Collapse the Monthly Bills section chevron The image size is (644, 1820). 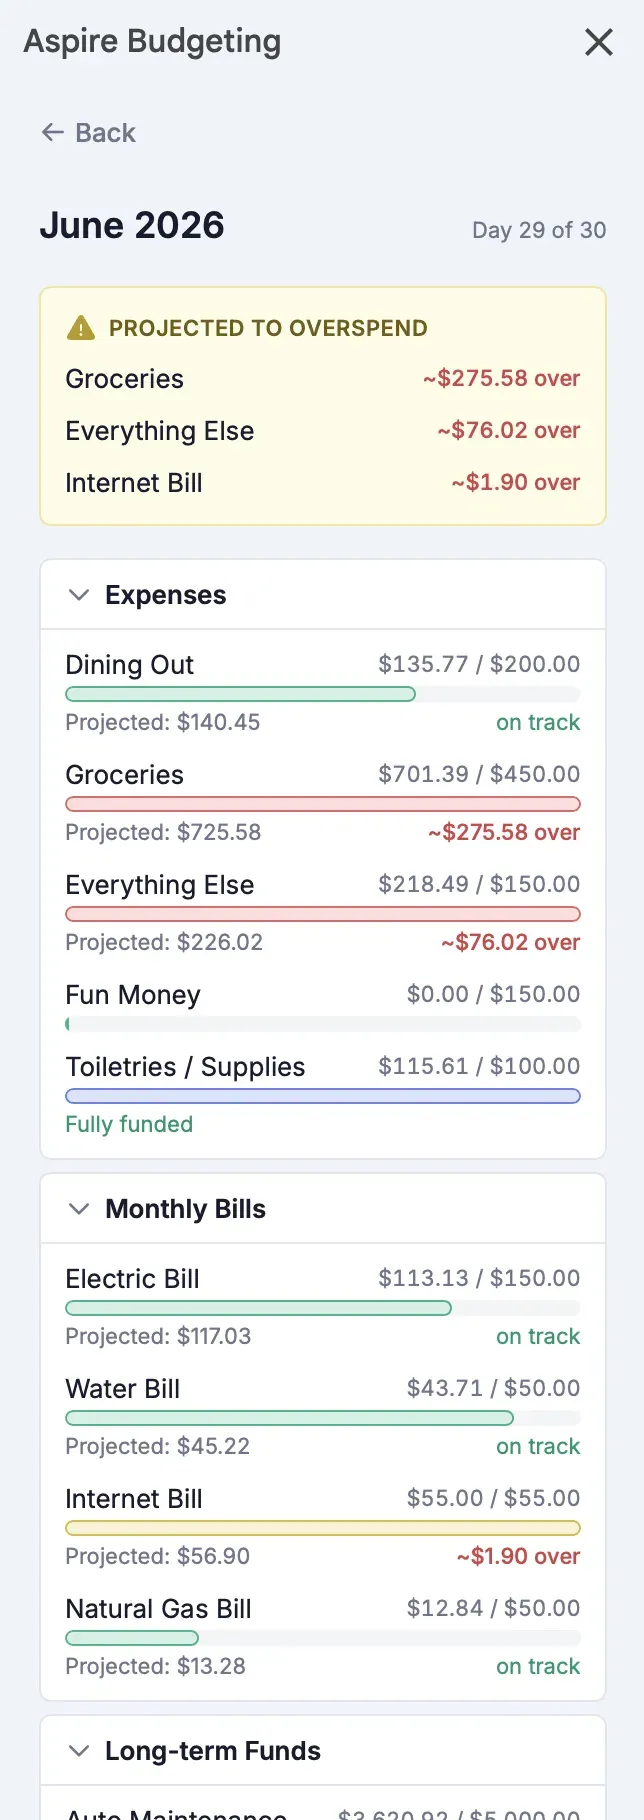78,1208
